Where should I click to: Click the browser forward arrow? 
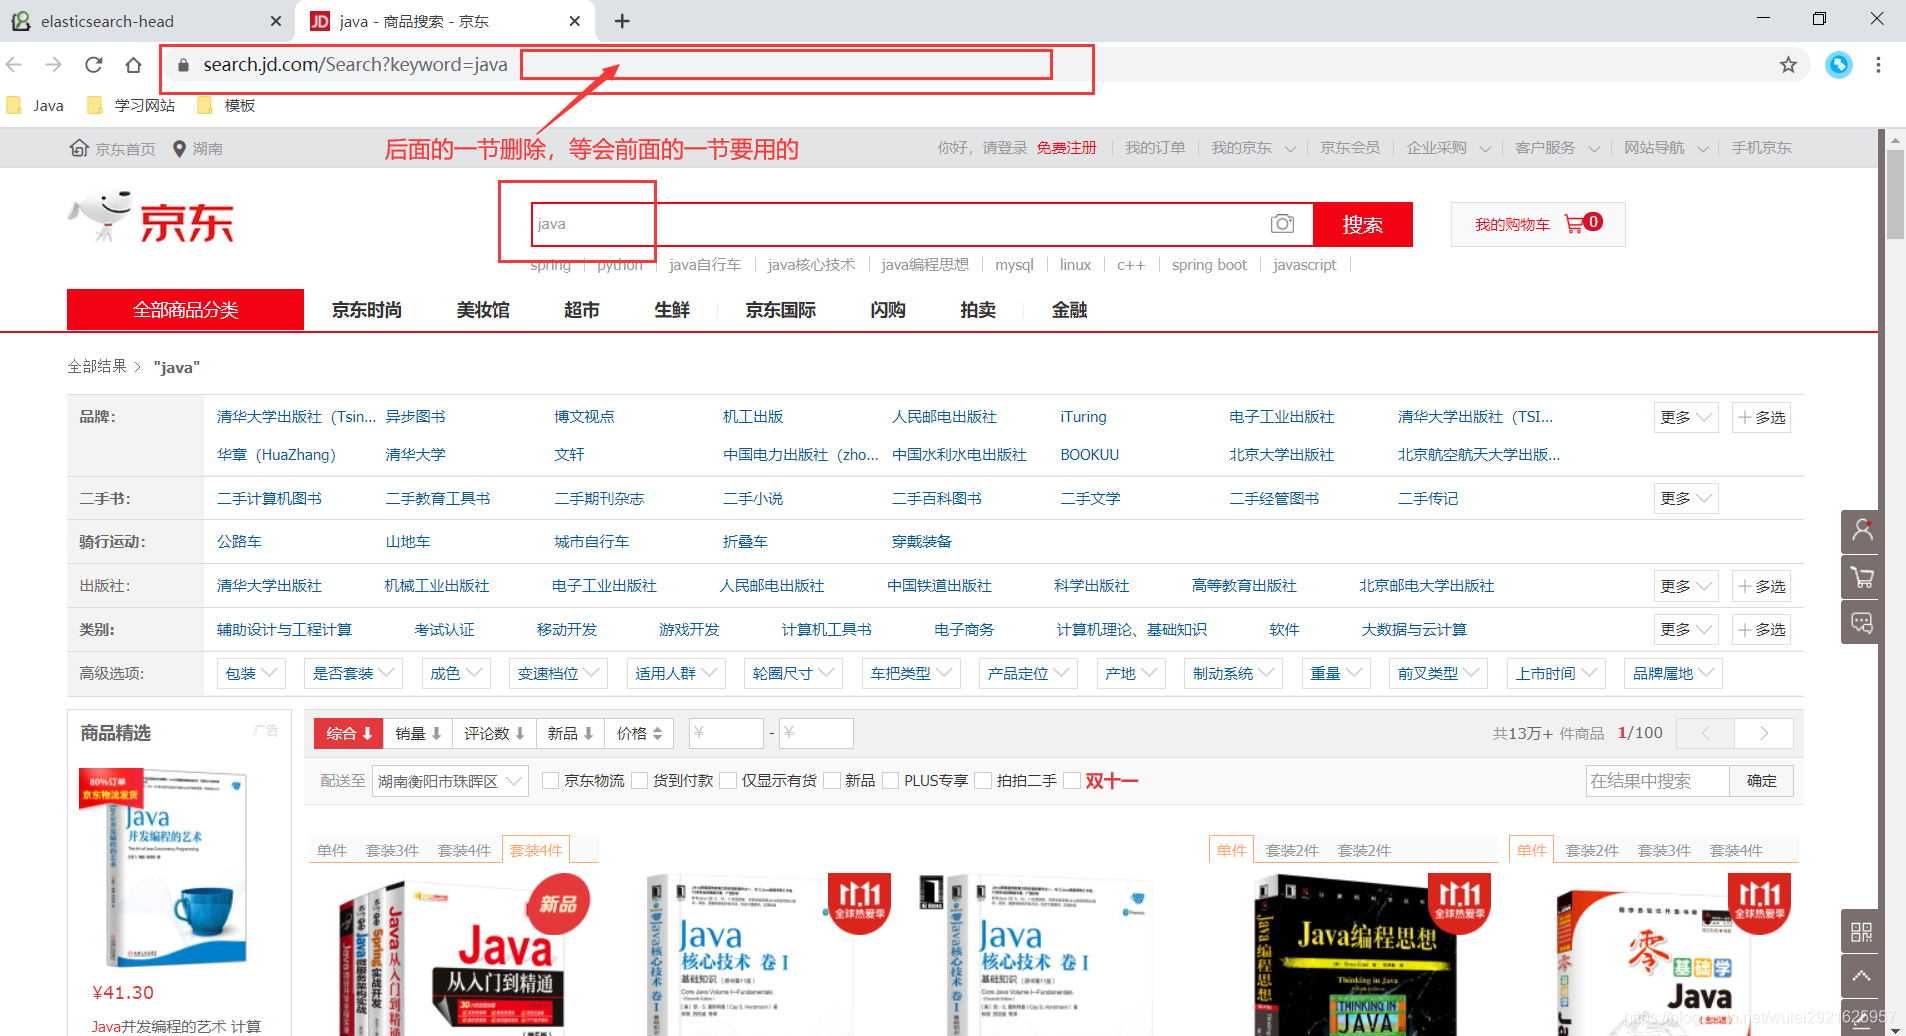[x=54, y=65]
